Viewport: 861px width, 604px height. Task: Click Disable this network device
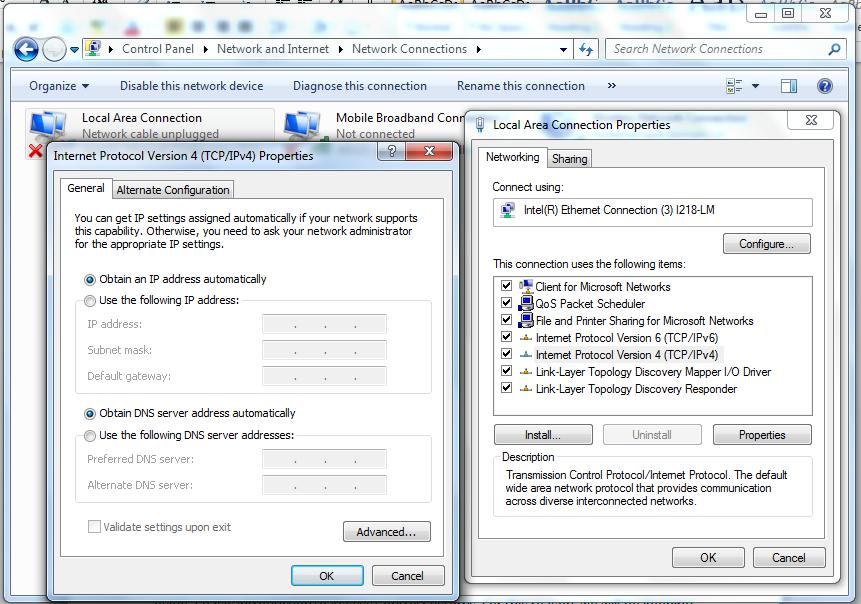point(192,86)
